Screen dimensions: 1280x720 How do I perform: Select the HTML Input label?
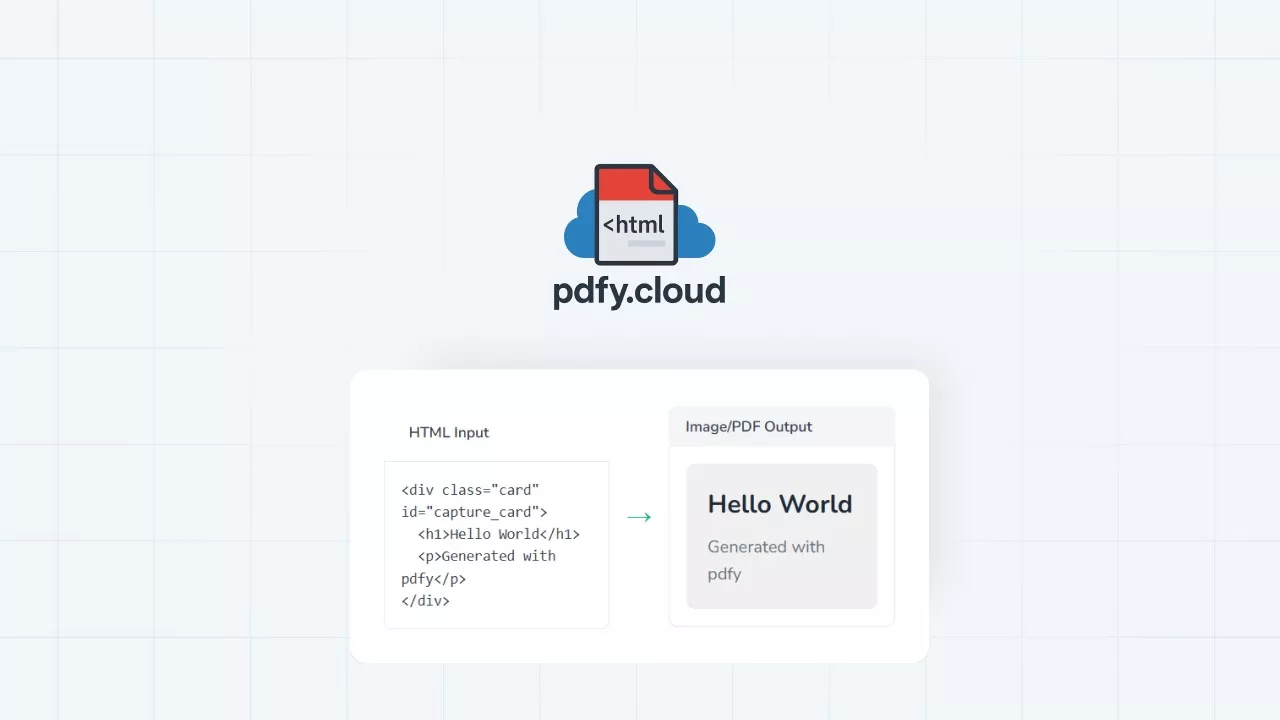449,433
